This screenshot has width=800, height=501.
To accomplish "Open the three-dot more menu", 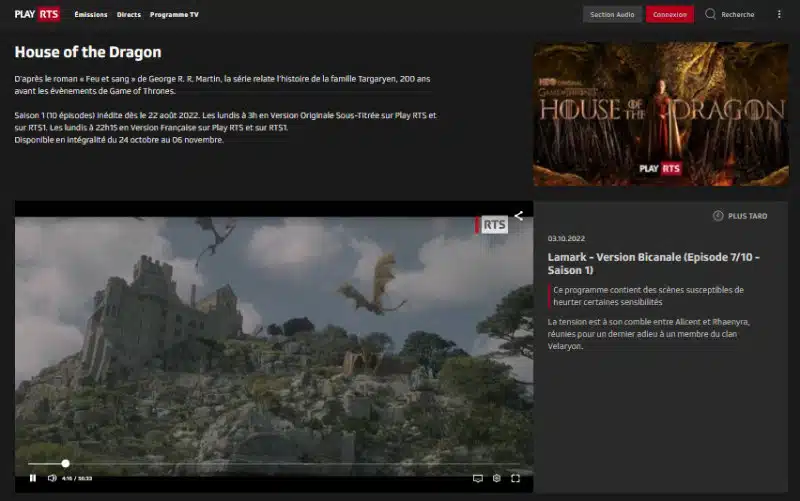I will [779, 14].
